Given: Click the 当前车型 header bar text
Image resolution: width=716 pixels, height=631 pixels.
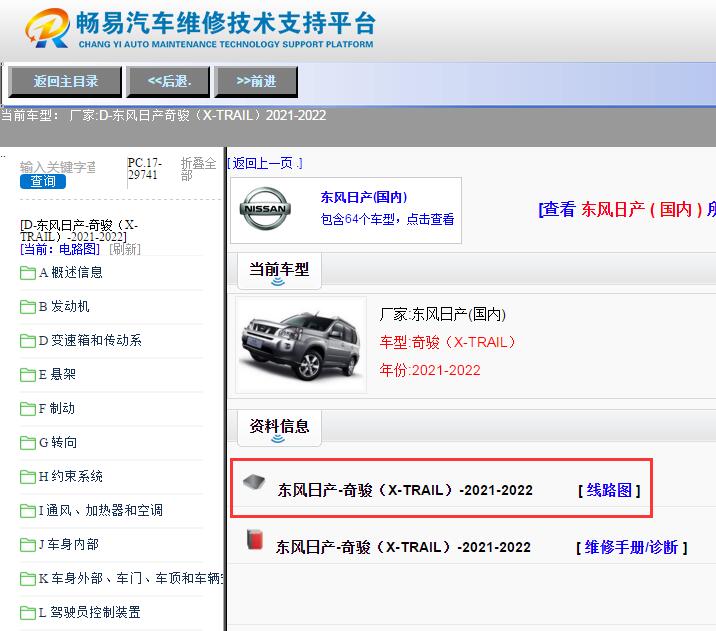Looking at the screenshot, I should pos(279,269).
